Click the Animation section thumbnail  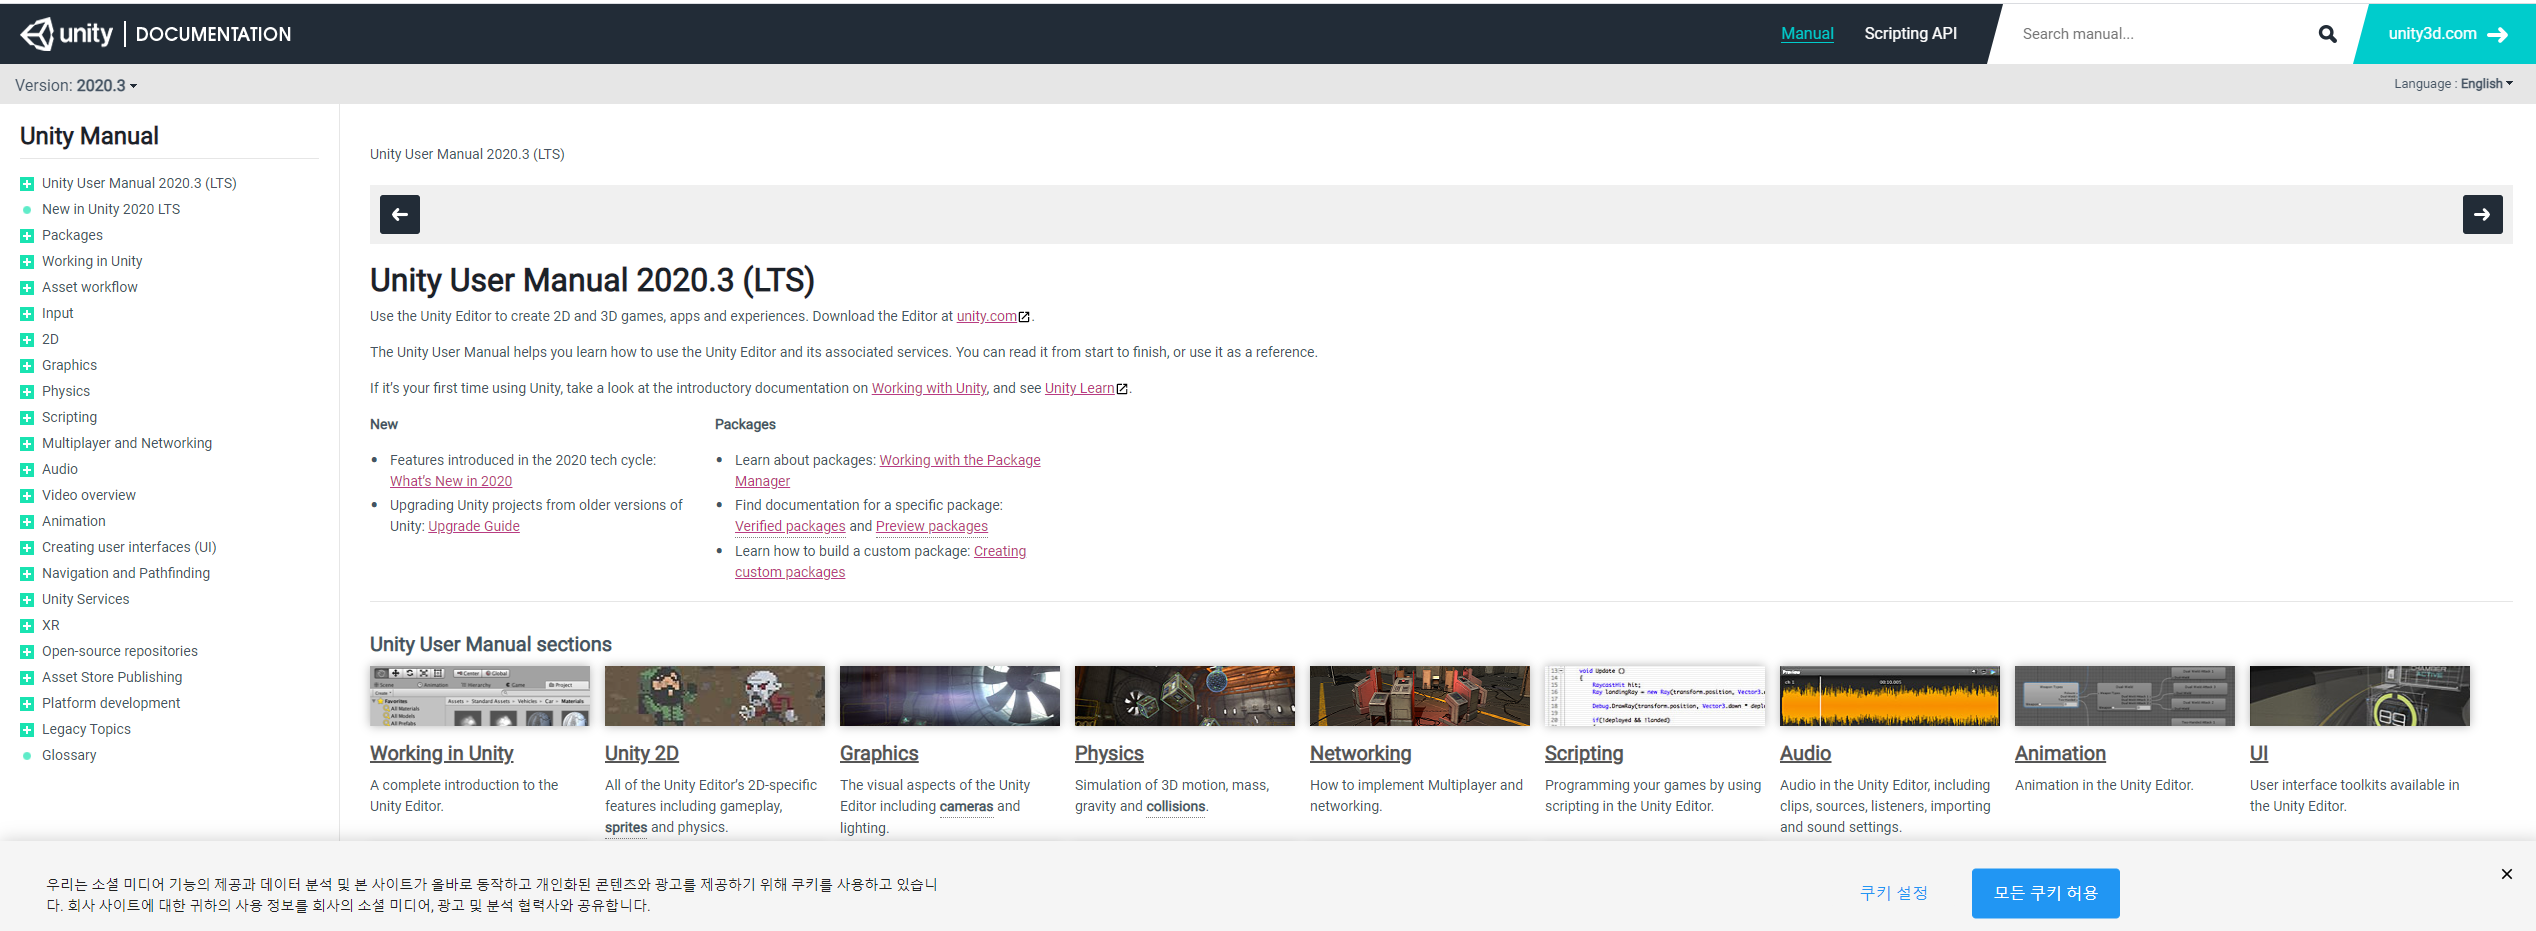click(2125, 696)
